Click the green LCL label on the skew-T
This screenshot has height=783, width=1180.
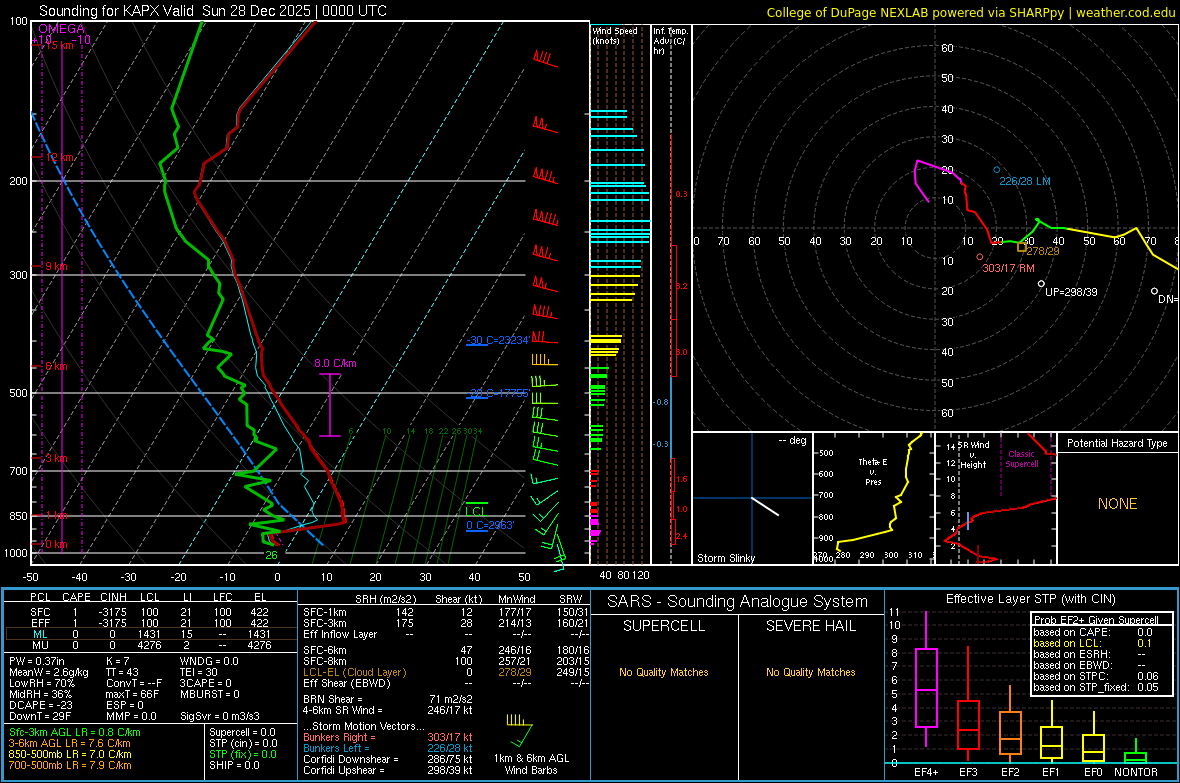475,511
